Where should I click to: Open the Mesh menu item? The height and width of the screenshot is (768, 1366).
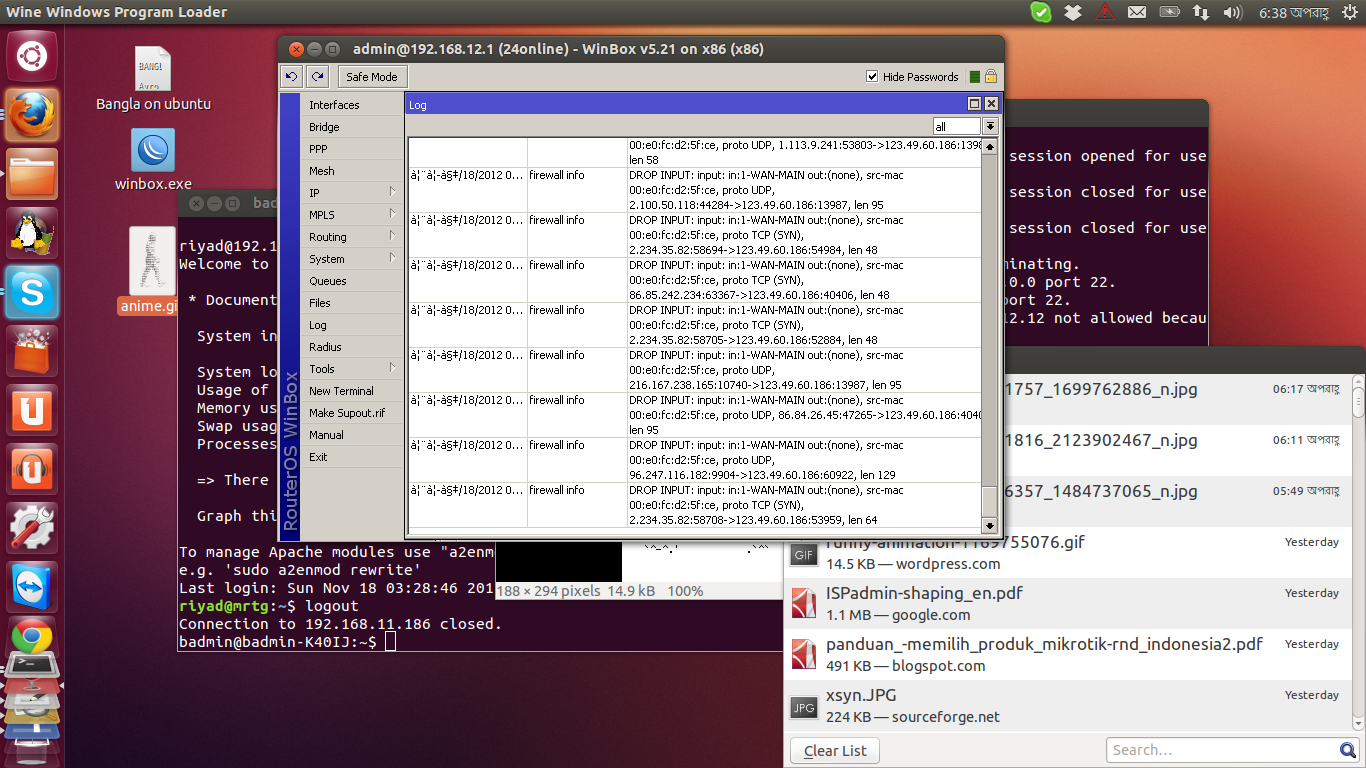(352, 171)
